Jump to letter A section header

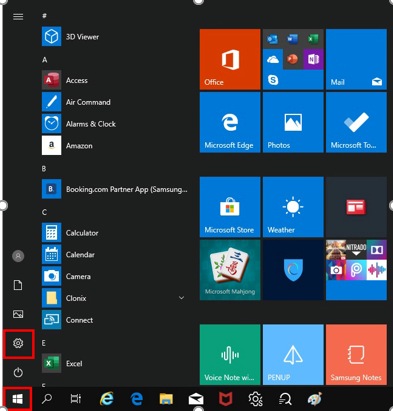point(44,60)
